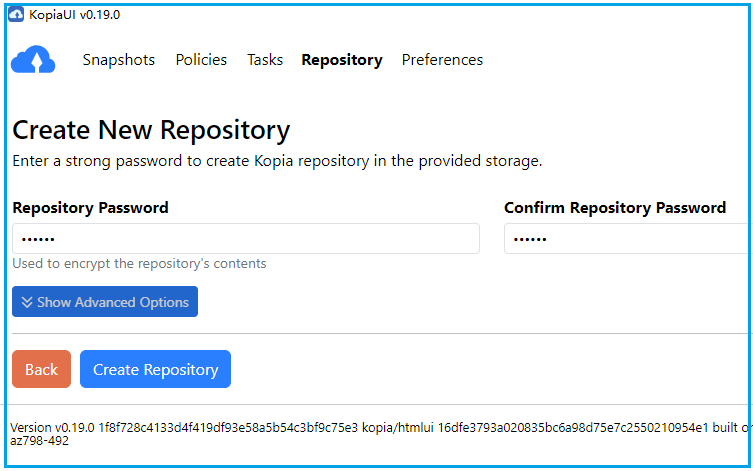Focus the Repository Password input field

tap(246, 239)
